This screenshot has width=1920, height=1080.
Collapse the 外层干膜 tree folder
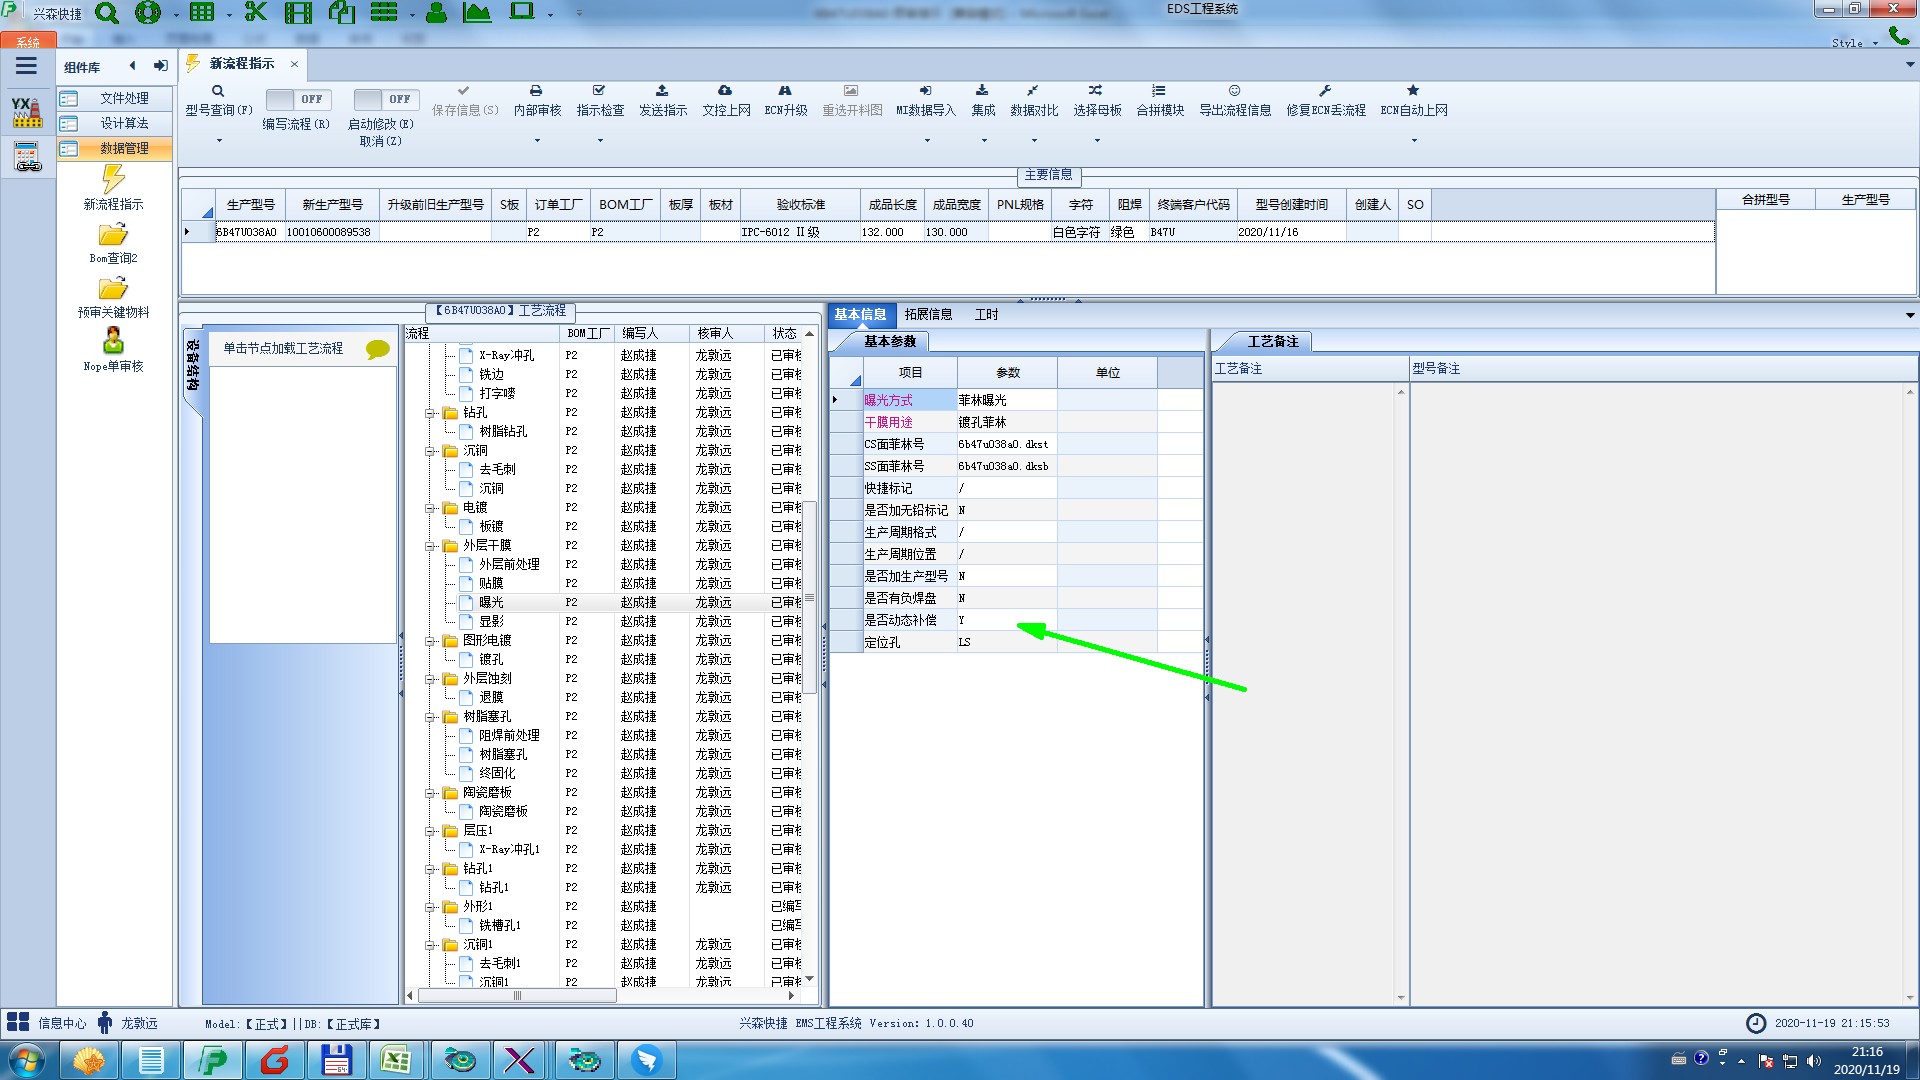[x=430, y=546]
